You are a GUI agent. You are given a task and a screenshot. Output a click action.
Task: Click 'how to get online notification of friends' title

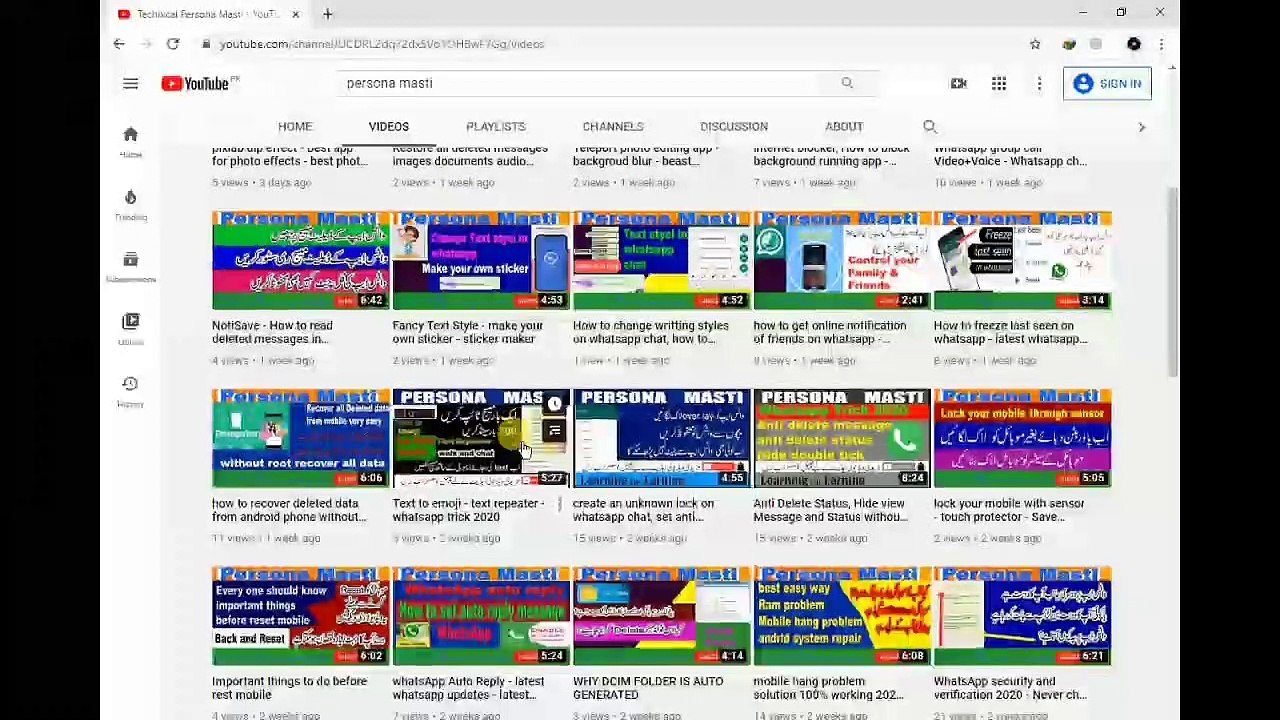[x=830, y=332]
